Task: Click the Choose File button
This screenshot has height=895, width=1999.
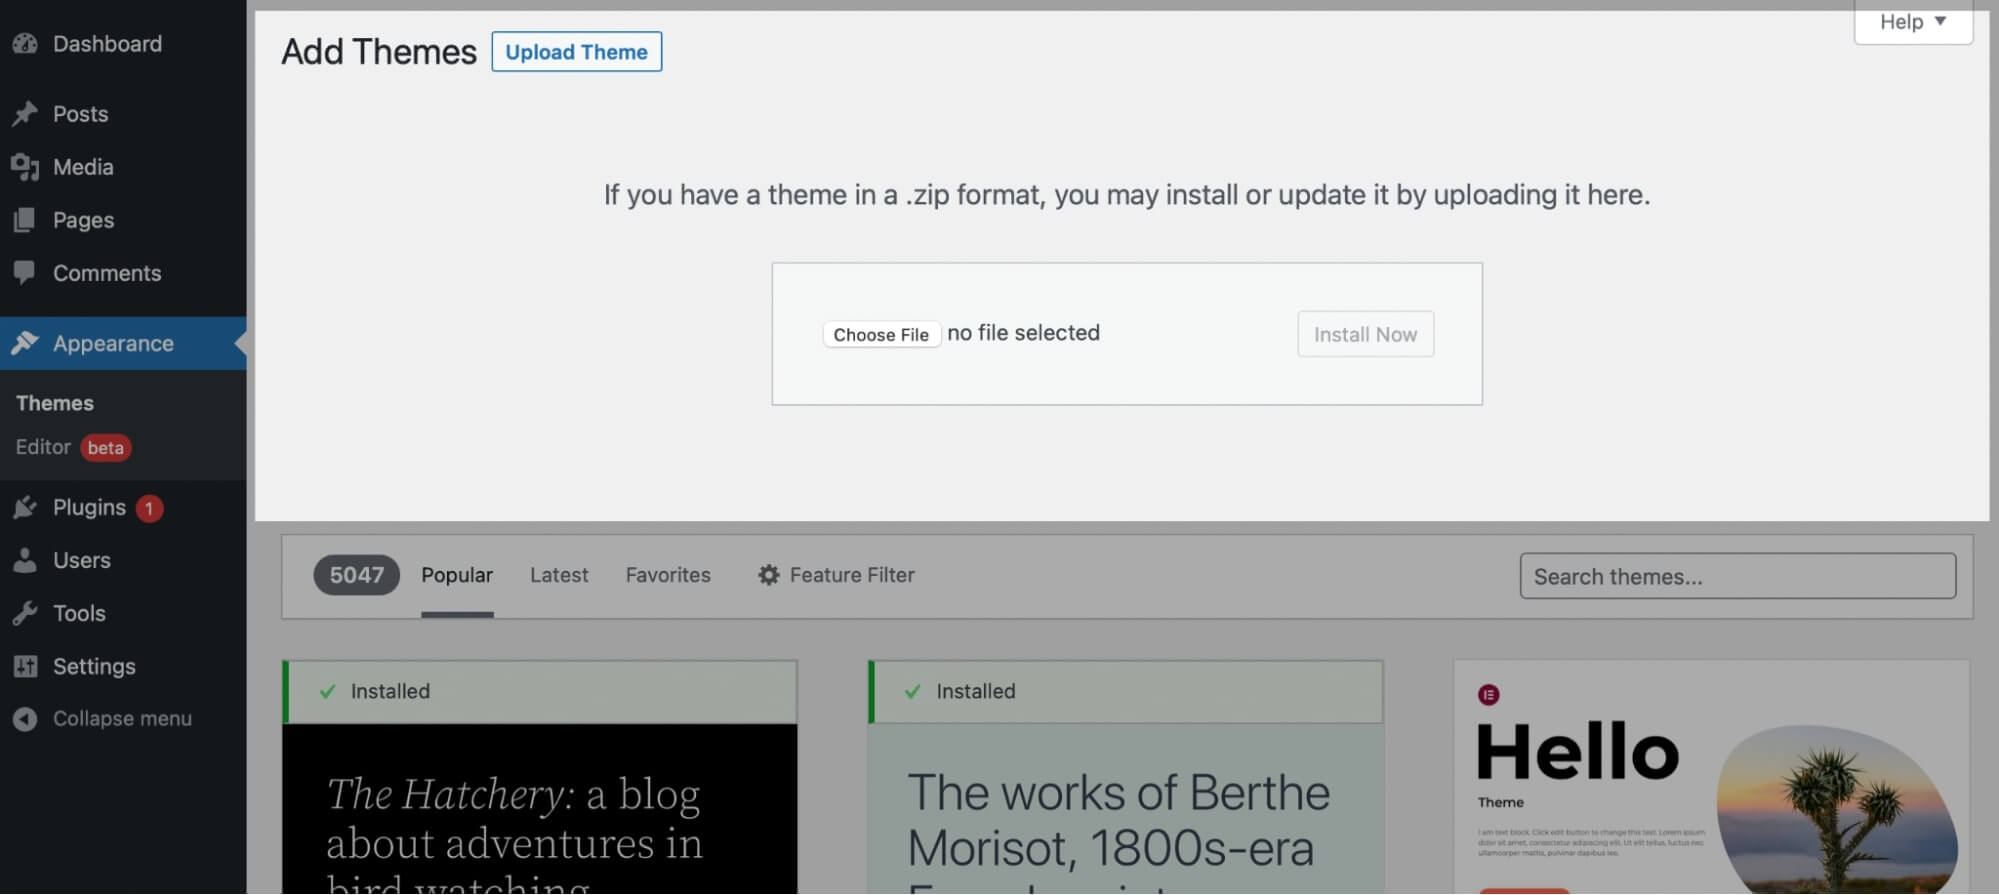Action: coord(881,334)
